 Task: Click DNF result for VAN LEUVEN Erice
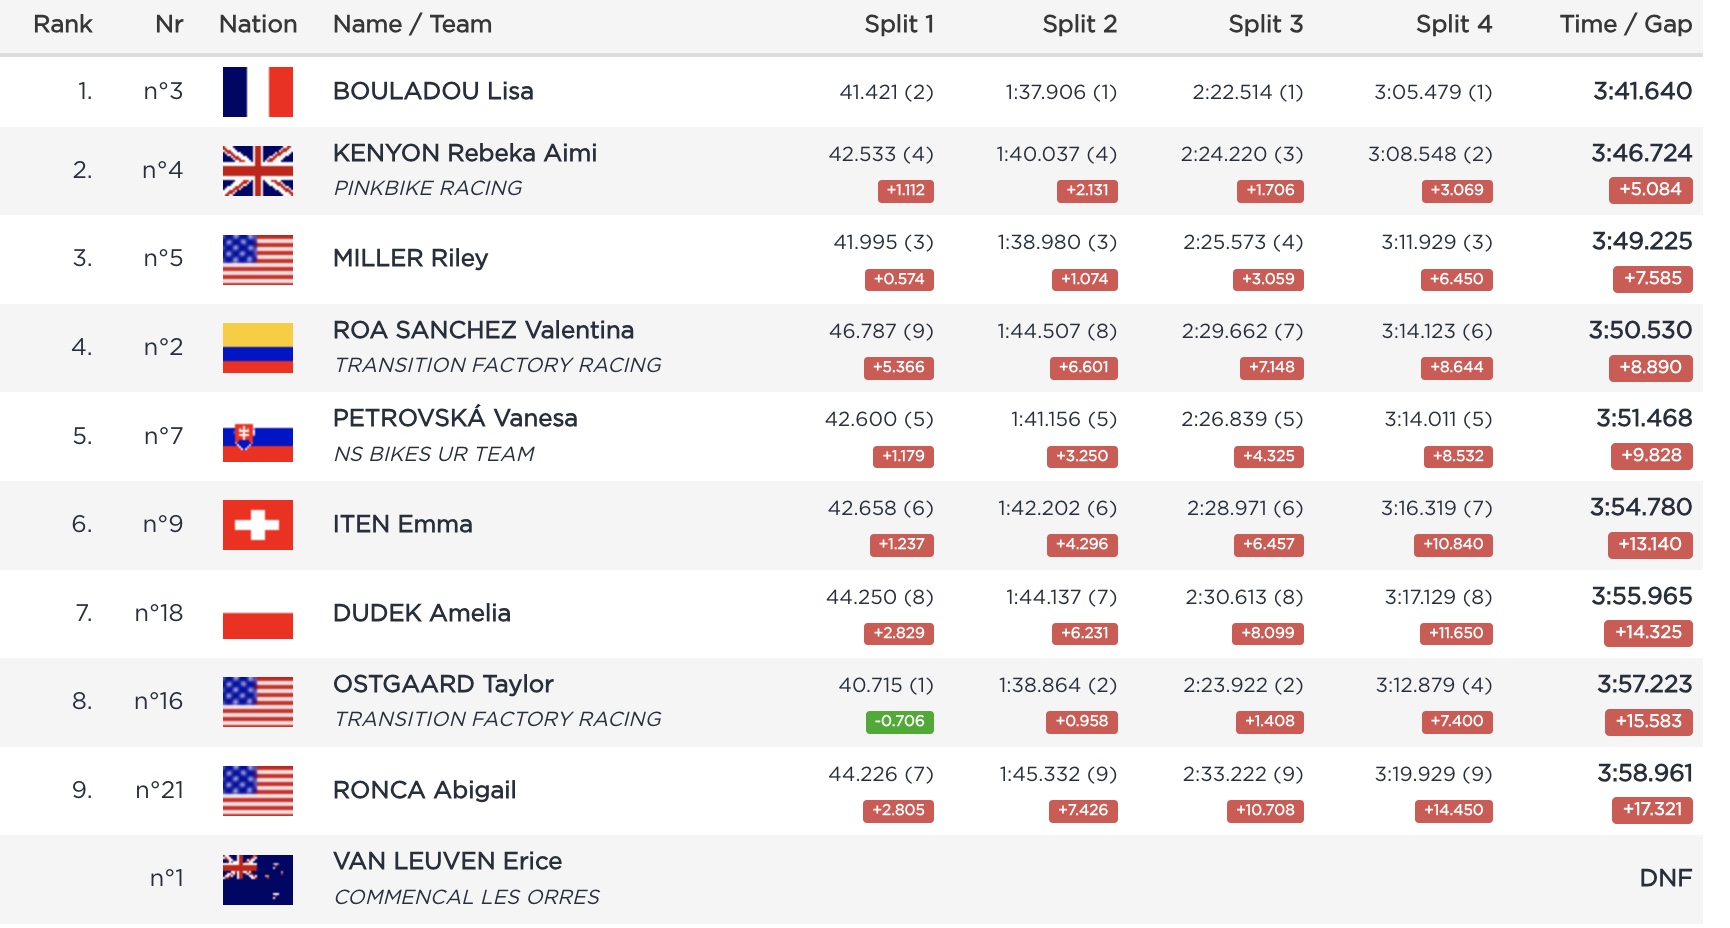1665,878
